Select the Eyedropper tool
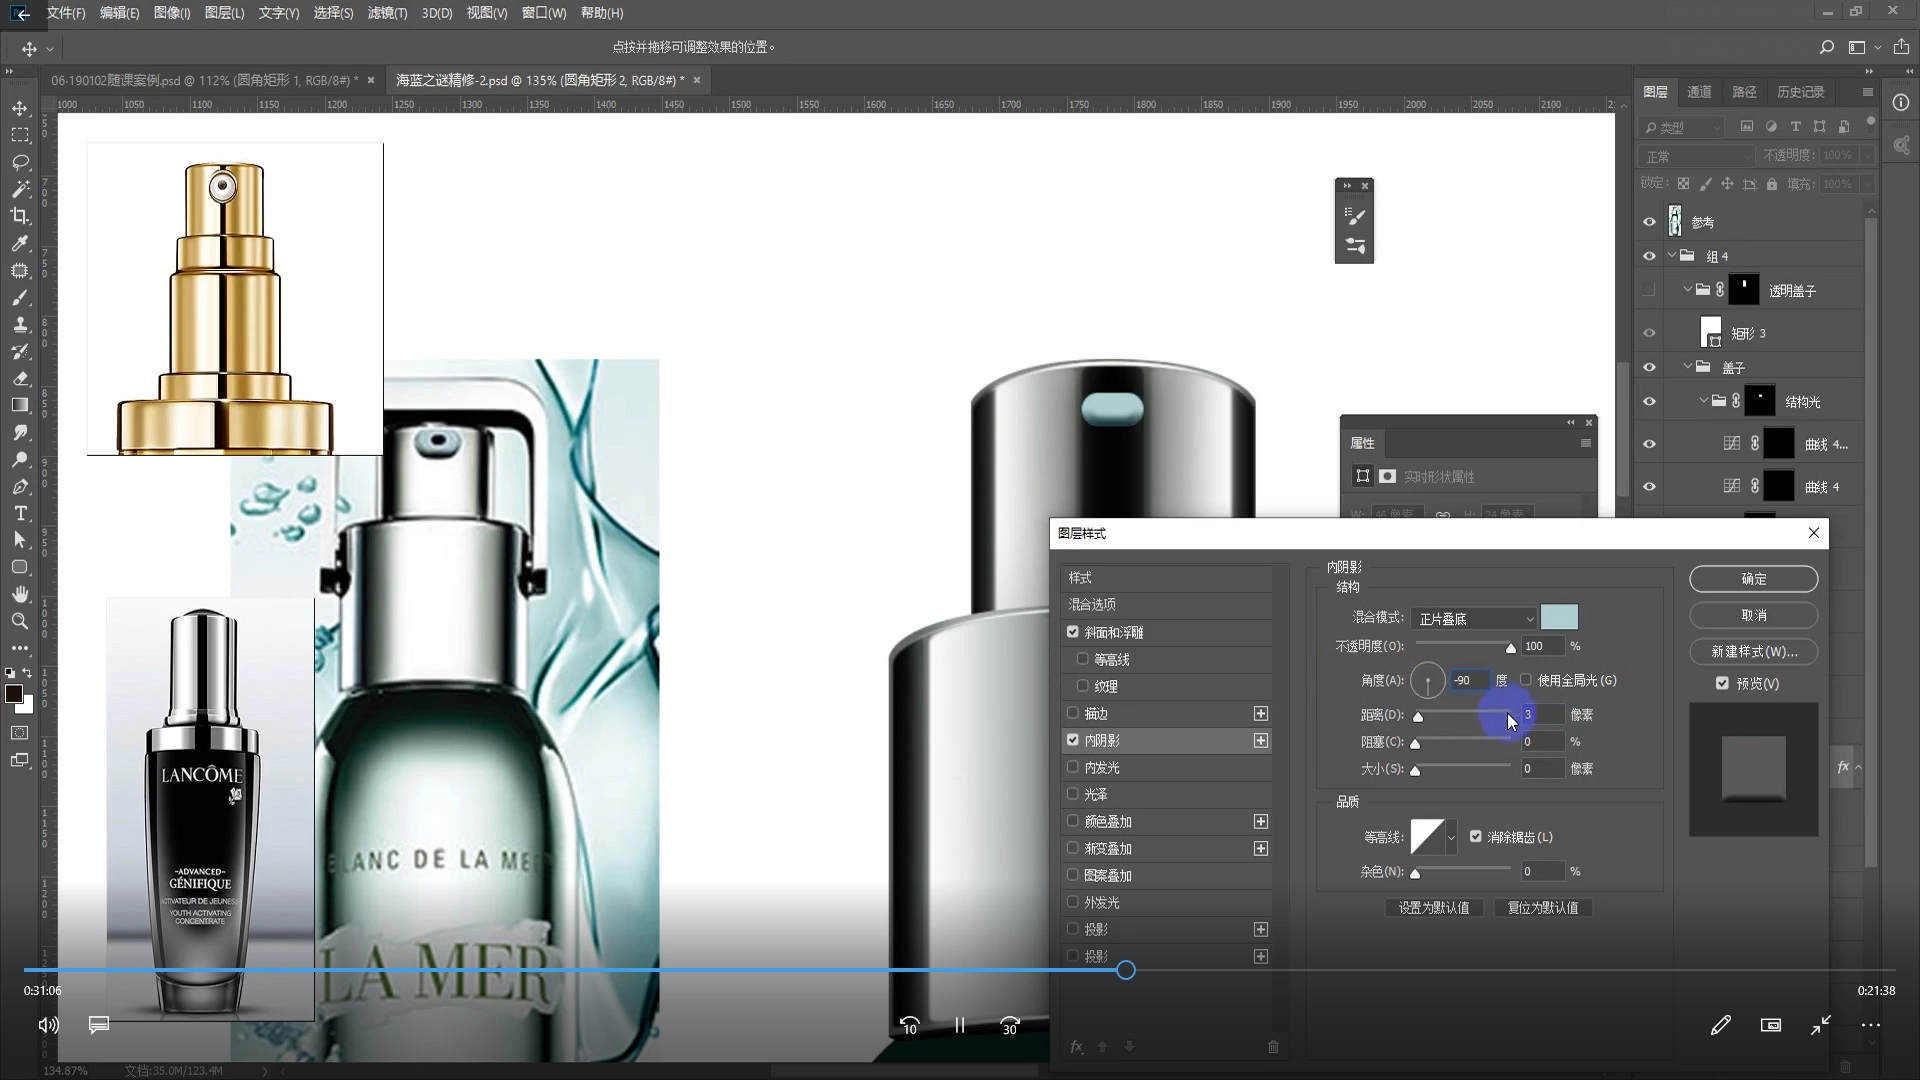 [x=19, y=243]
